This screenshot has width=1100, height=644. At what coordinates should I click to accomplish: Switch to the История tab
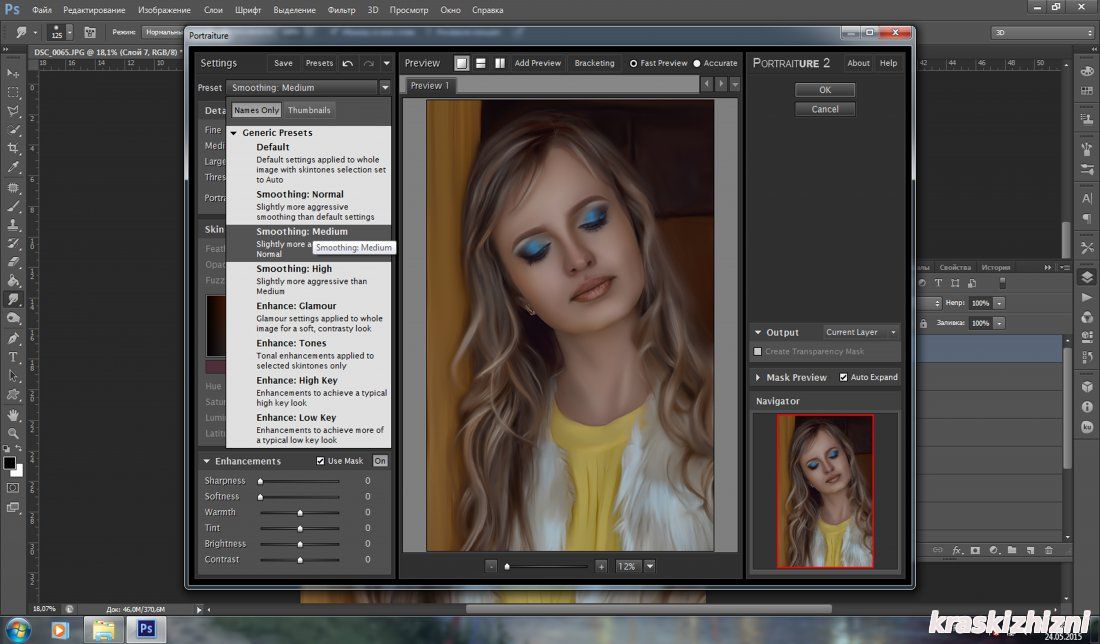pos(995,267)
